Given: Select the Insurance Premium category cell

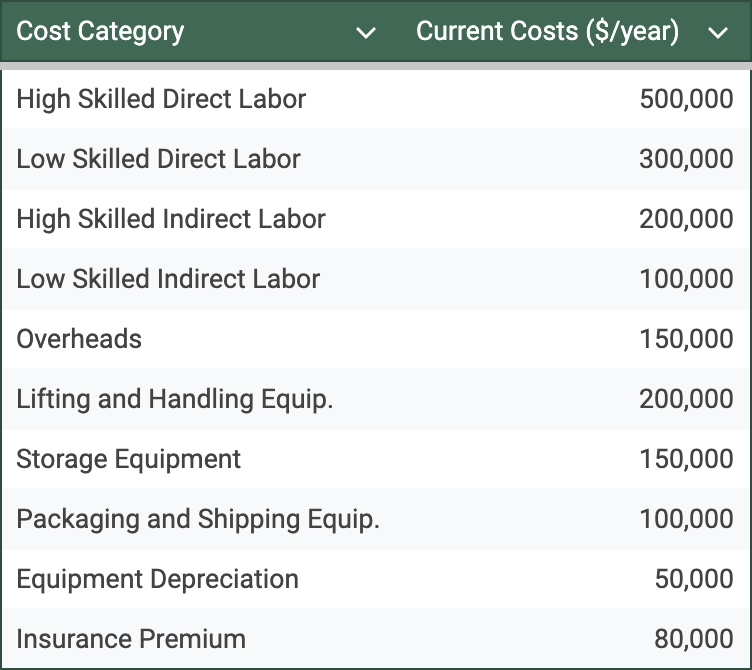Looking at the screenshot, I should pos(131,639).
